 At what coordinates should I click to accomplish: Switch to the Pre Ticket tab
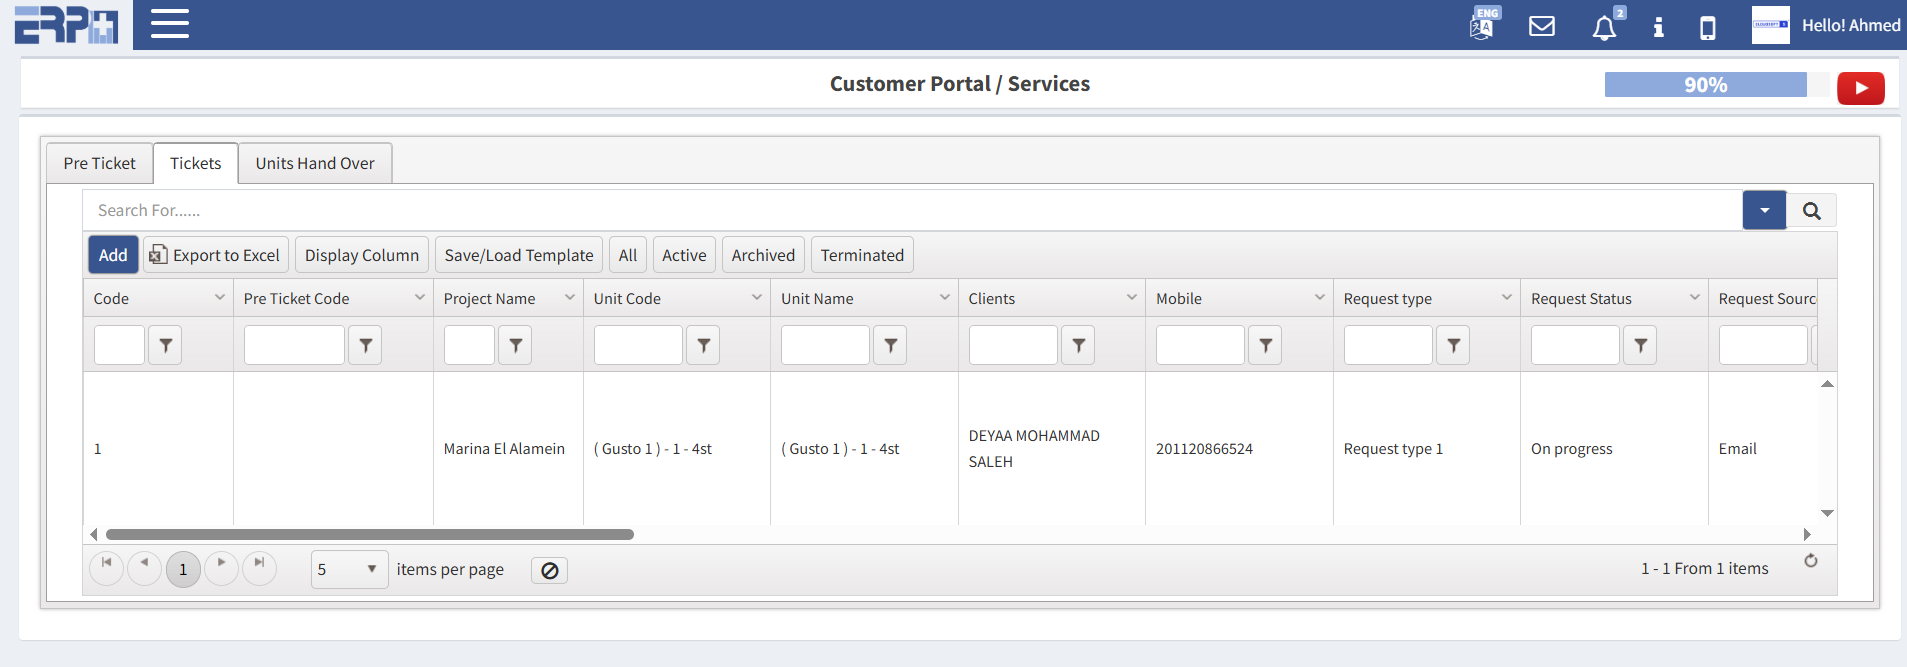click(x=99, y=163)
